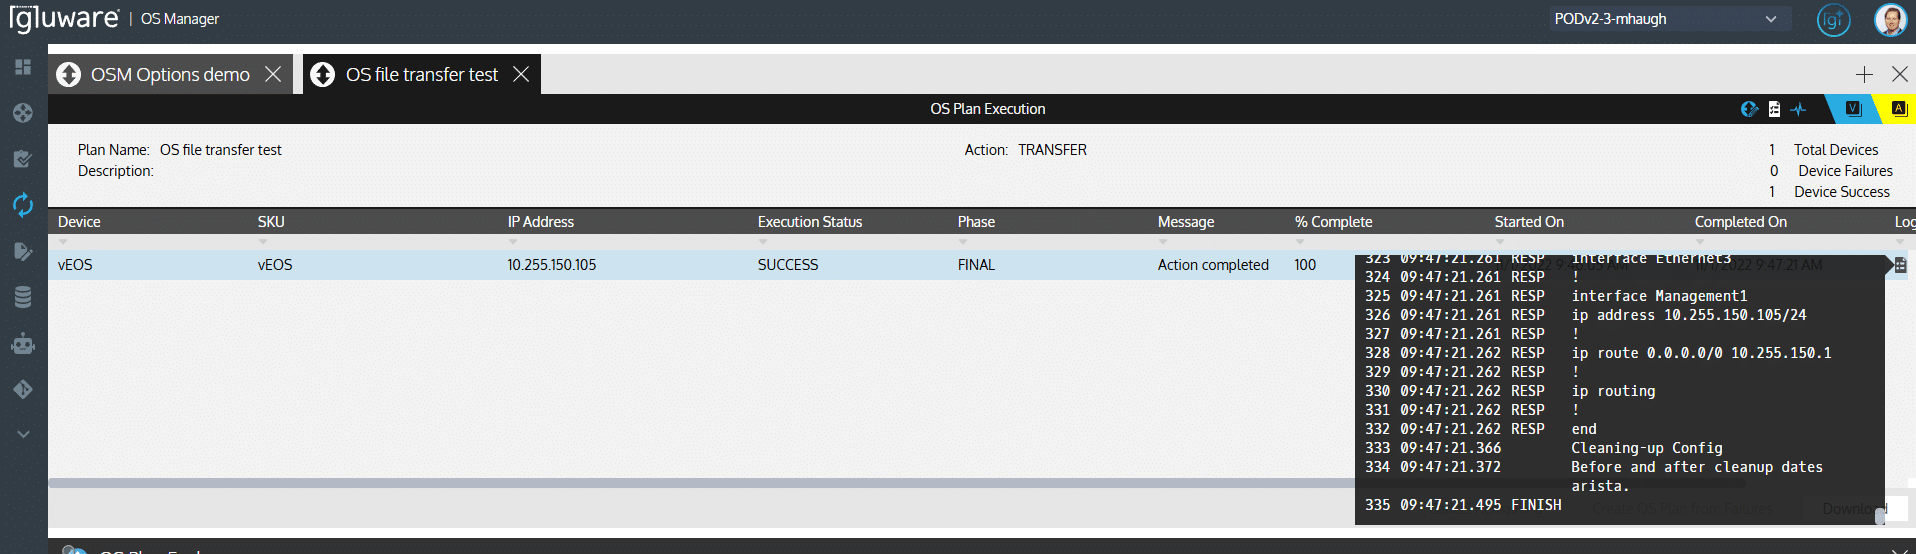Sort by Message column header
Image resolution: width=1916 pixels, height=554 pixels.
[x=1186, y=222]
